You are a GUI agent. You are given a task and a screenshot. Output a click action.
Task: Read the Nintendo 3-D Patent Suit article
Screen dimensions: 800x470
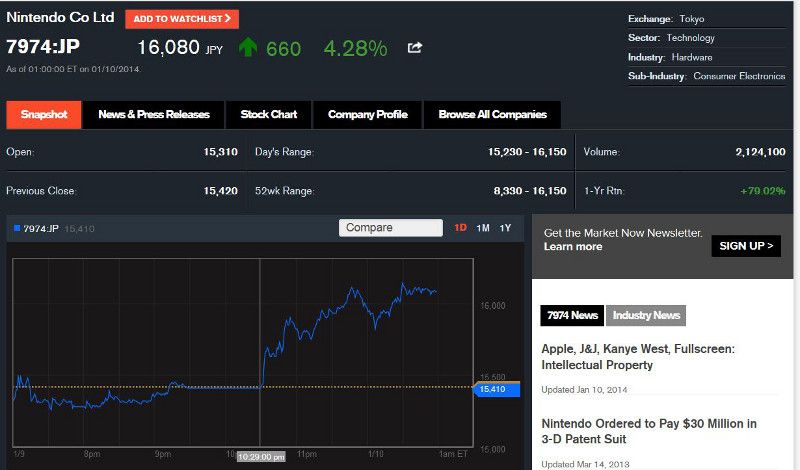click(x=648, y=431)
